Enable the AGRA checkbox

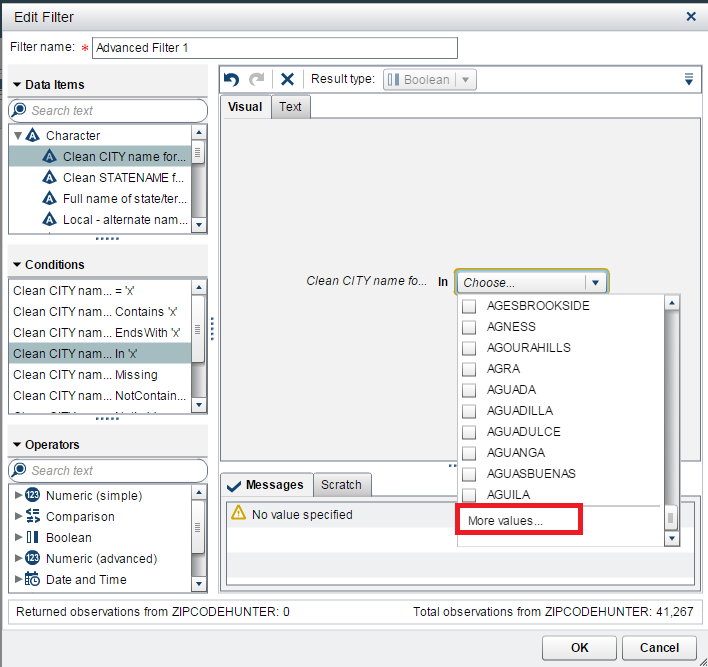[x=468, y=369]
